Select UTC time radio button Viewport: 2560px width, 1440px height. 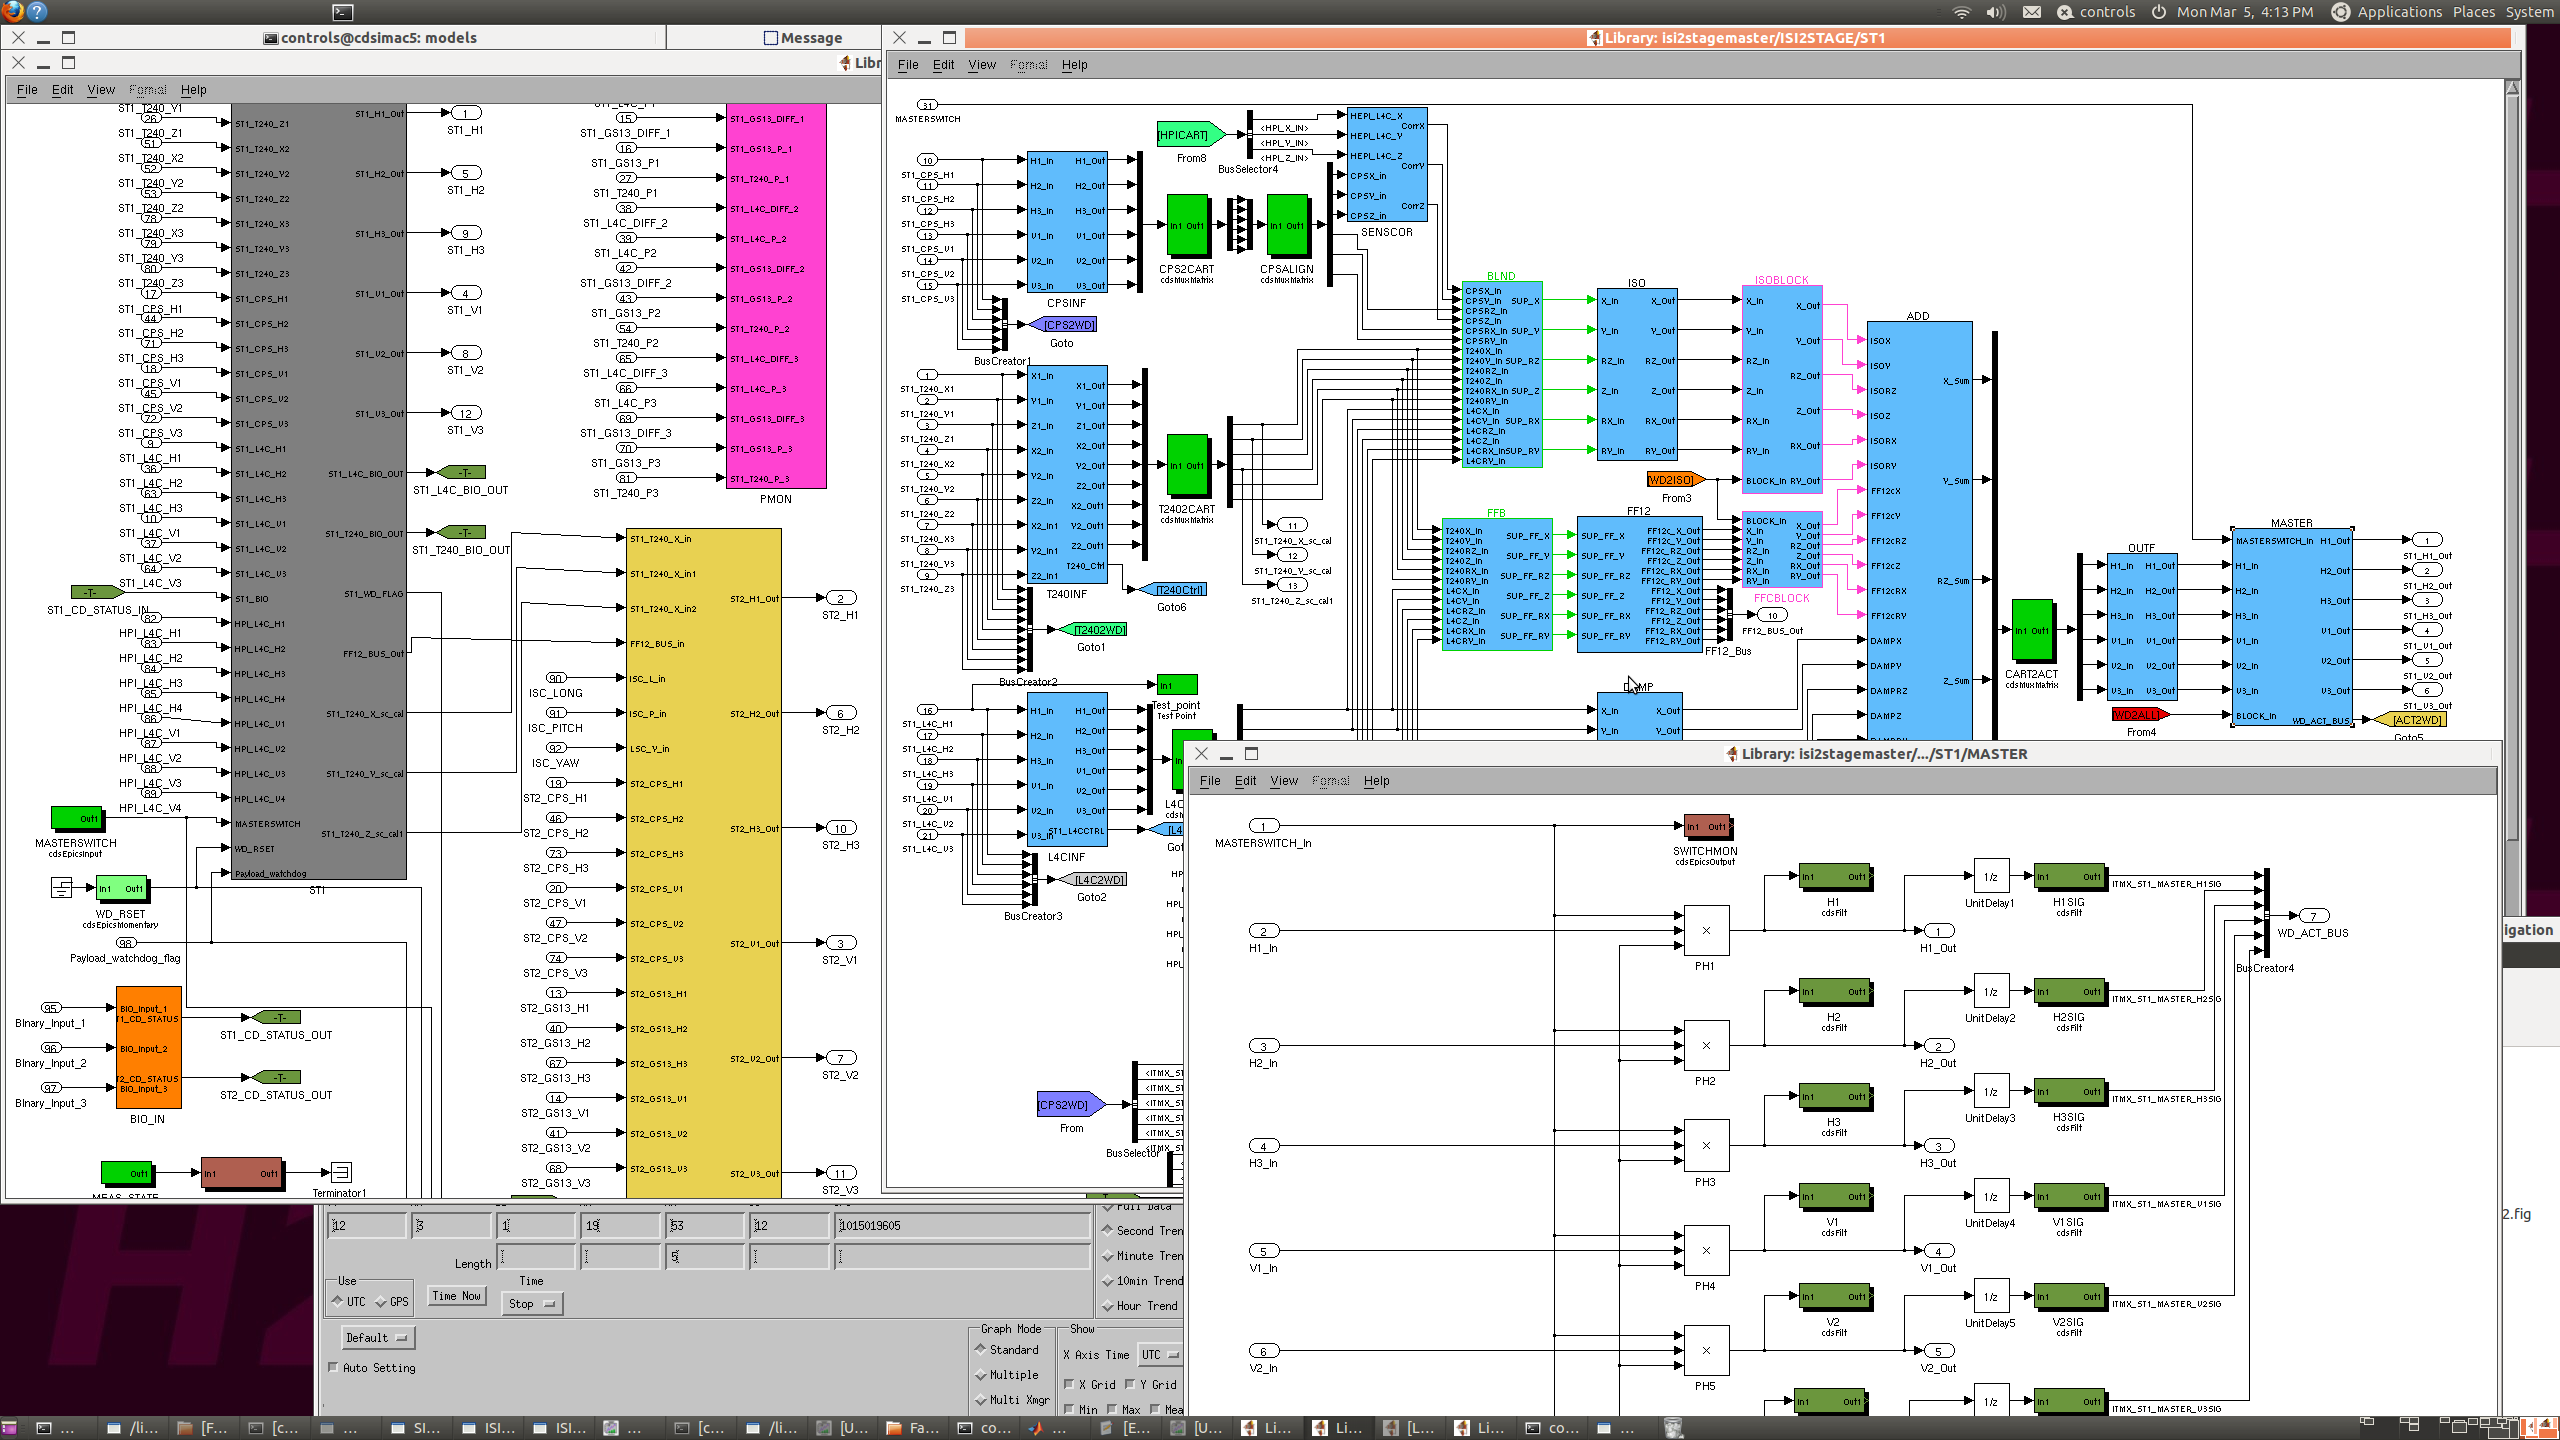click(x=349, y=1302)
